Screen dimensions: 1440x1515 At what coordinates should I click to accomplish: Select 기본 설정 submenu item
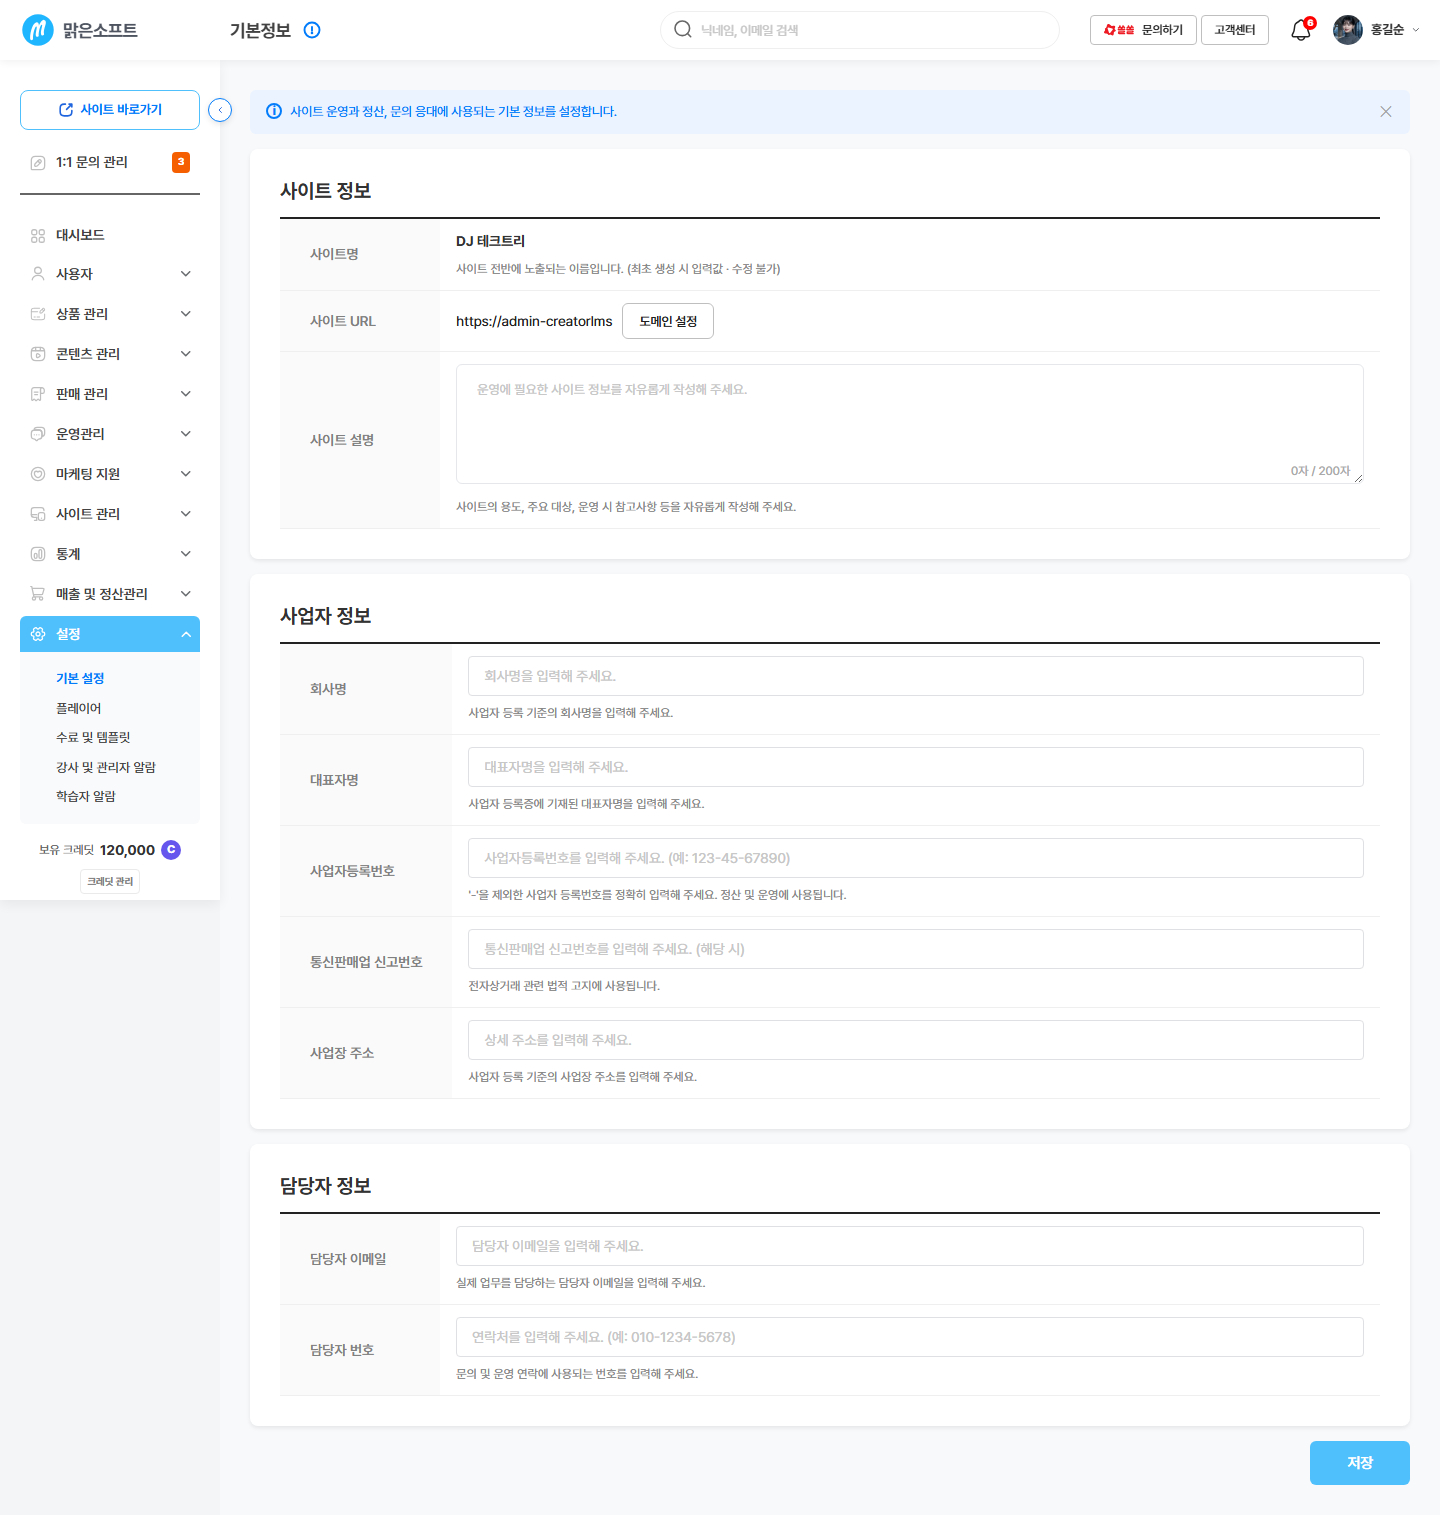click(x=80, y=678)
